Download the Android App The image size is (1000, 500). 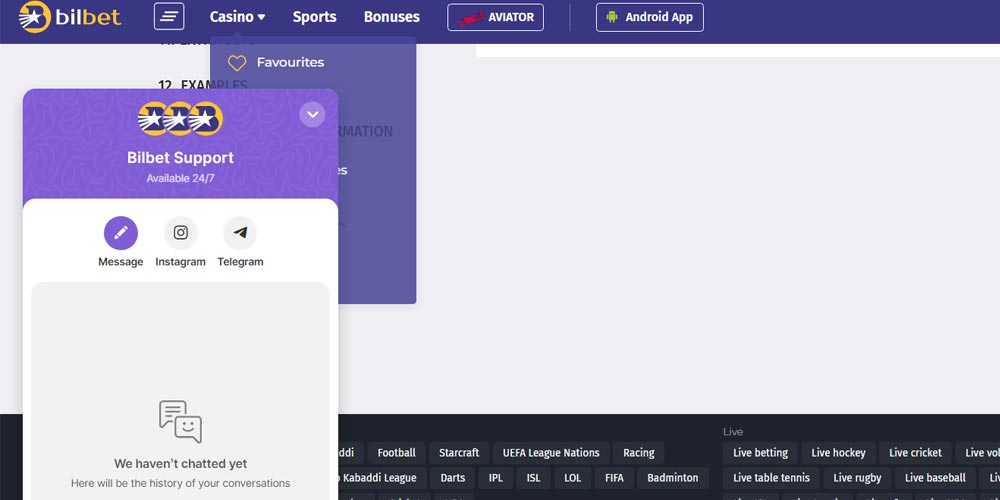coord(650,17)
